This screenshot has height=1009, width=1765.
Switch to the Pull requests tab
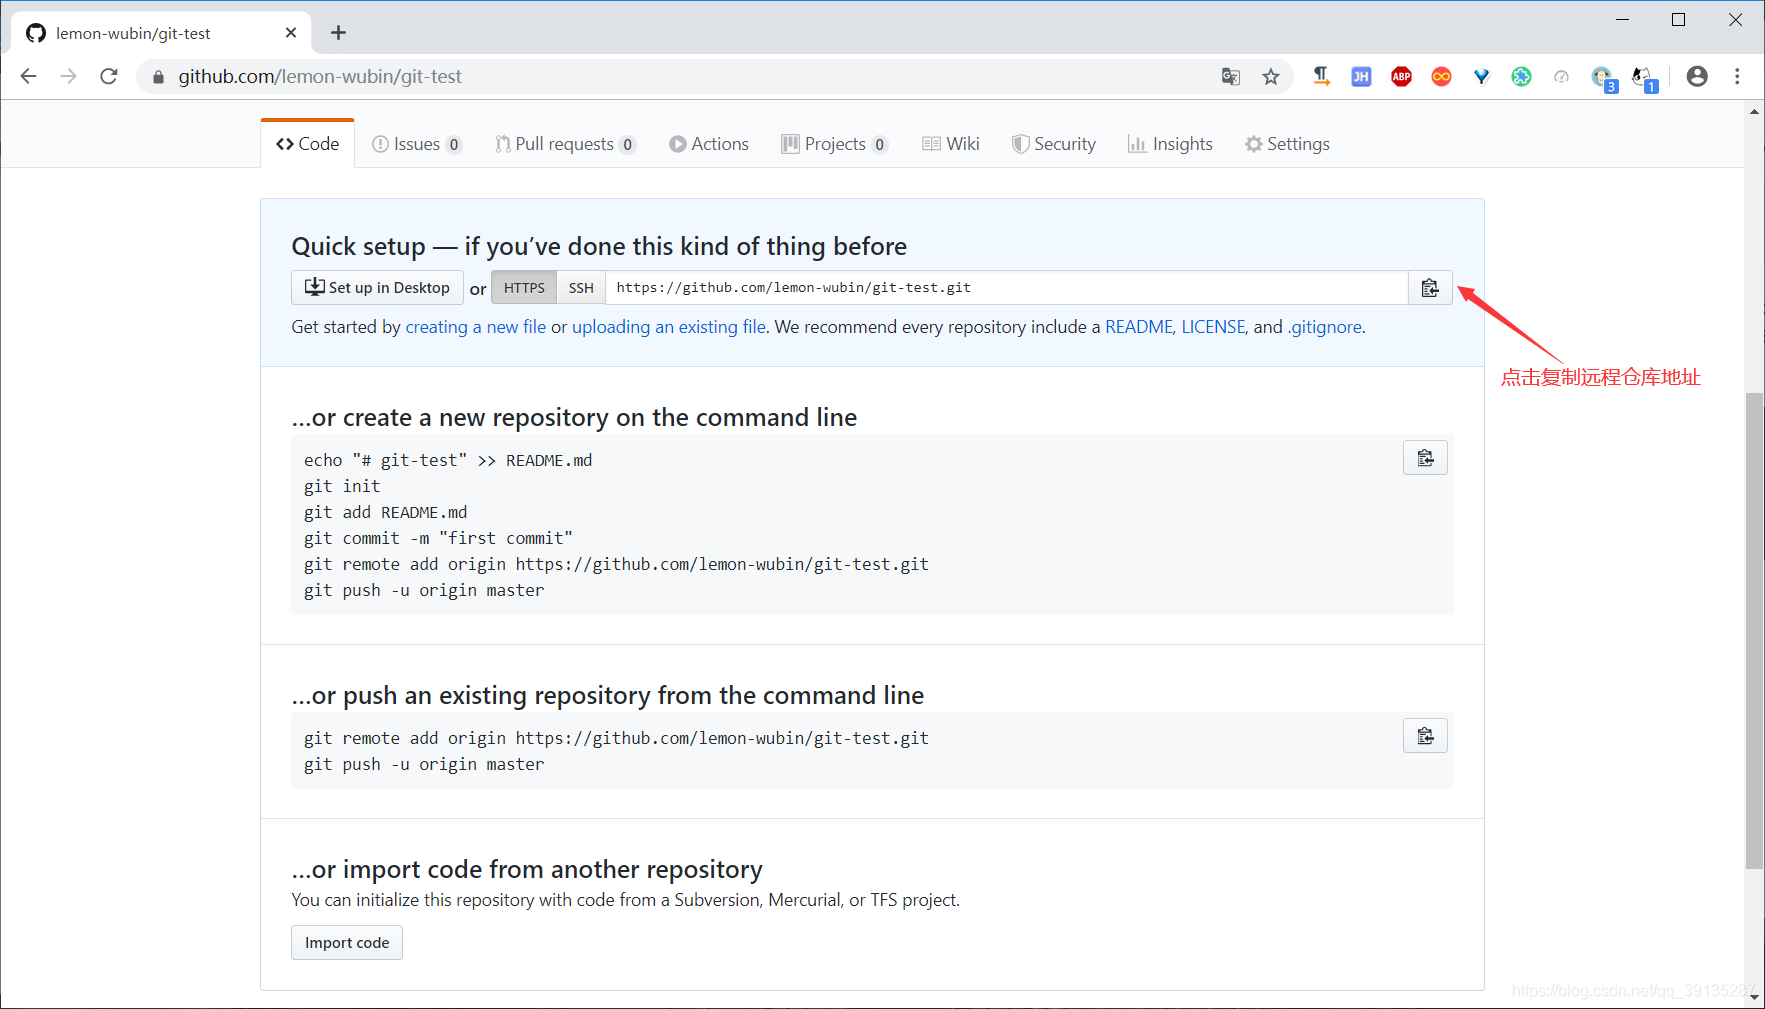click(x=565, y=144)
